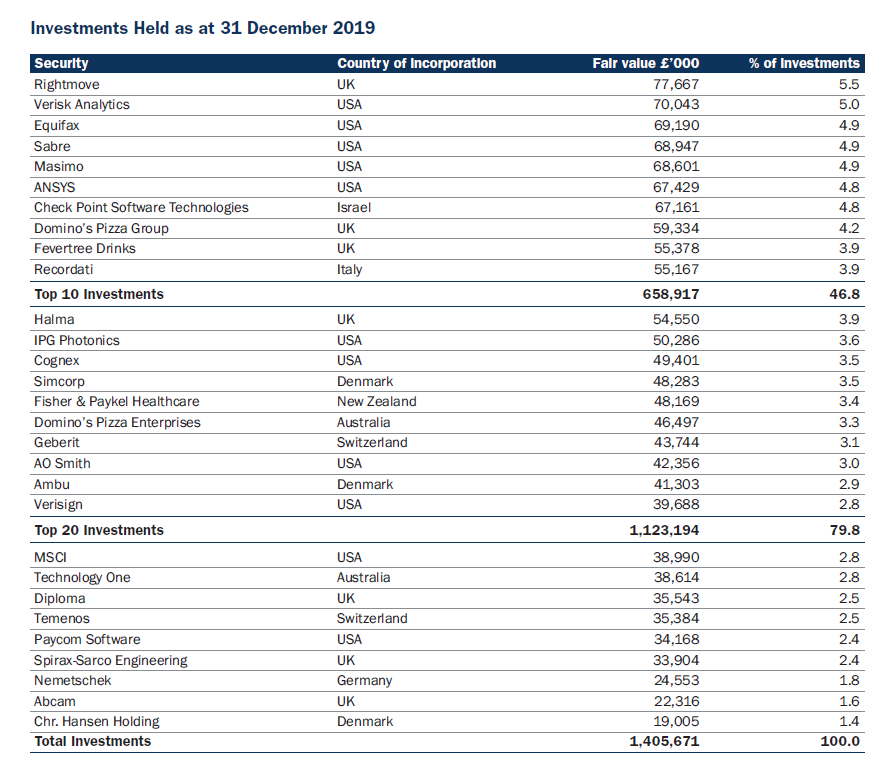The image size is (894, 782).
Task: Select the 'Rightmove' security name
Action: coord(66,84)
